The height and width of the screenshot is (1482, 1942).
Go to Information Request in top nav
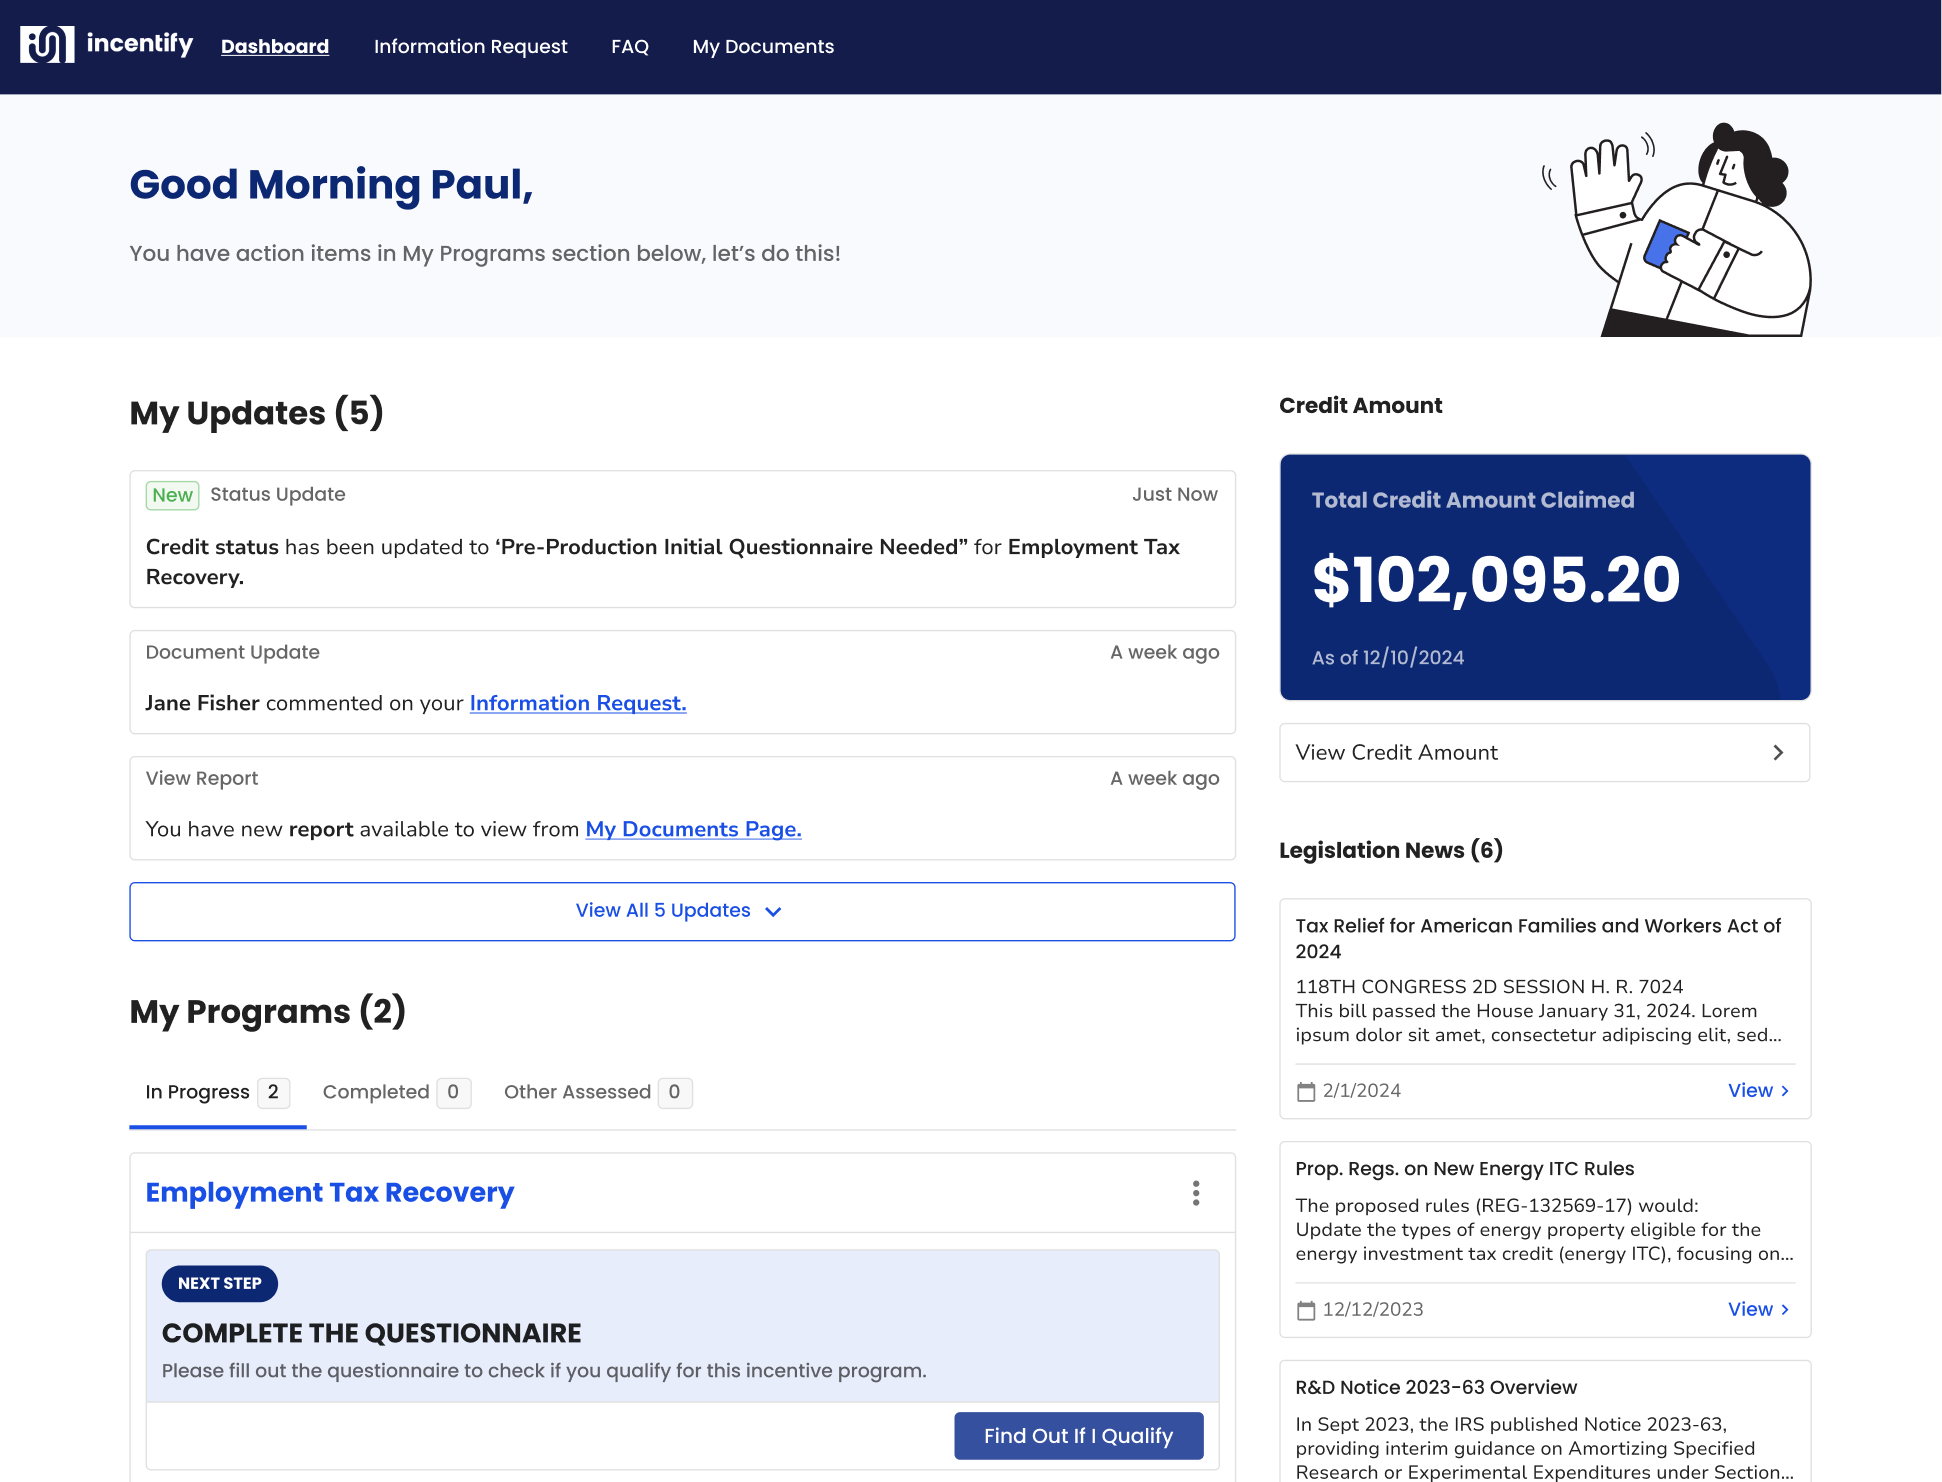[x=470, y=46]
